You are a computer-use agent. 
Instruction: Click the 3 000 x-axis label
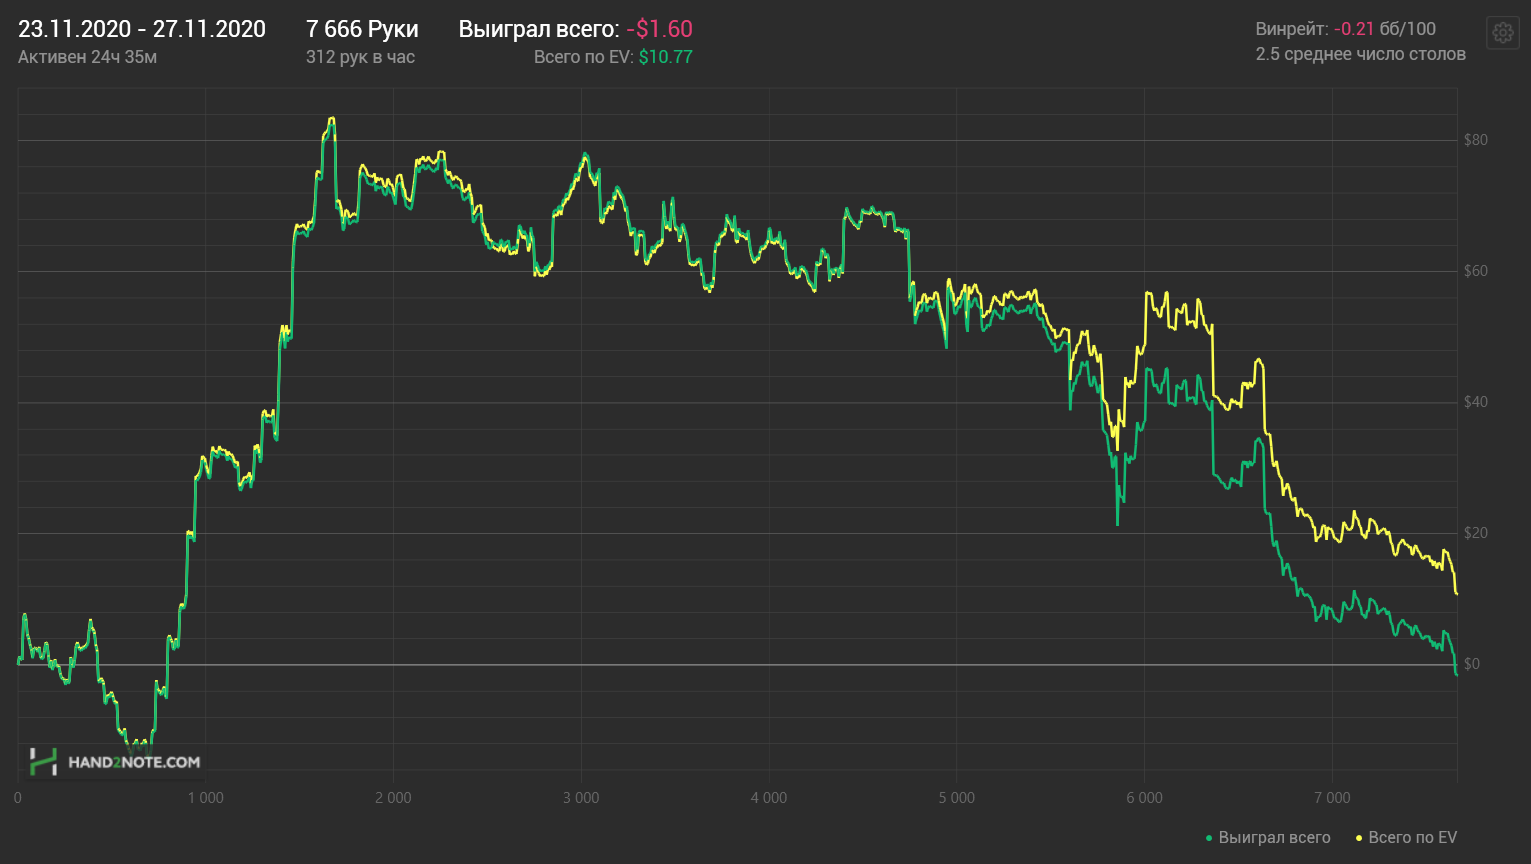click(x=581, y=798)
